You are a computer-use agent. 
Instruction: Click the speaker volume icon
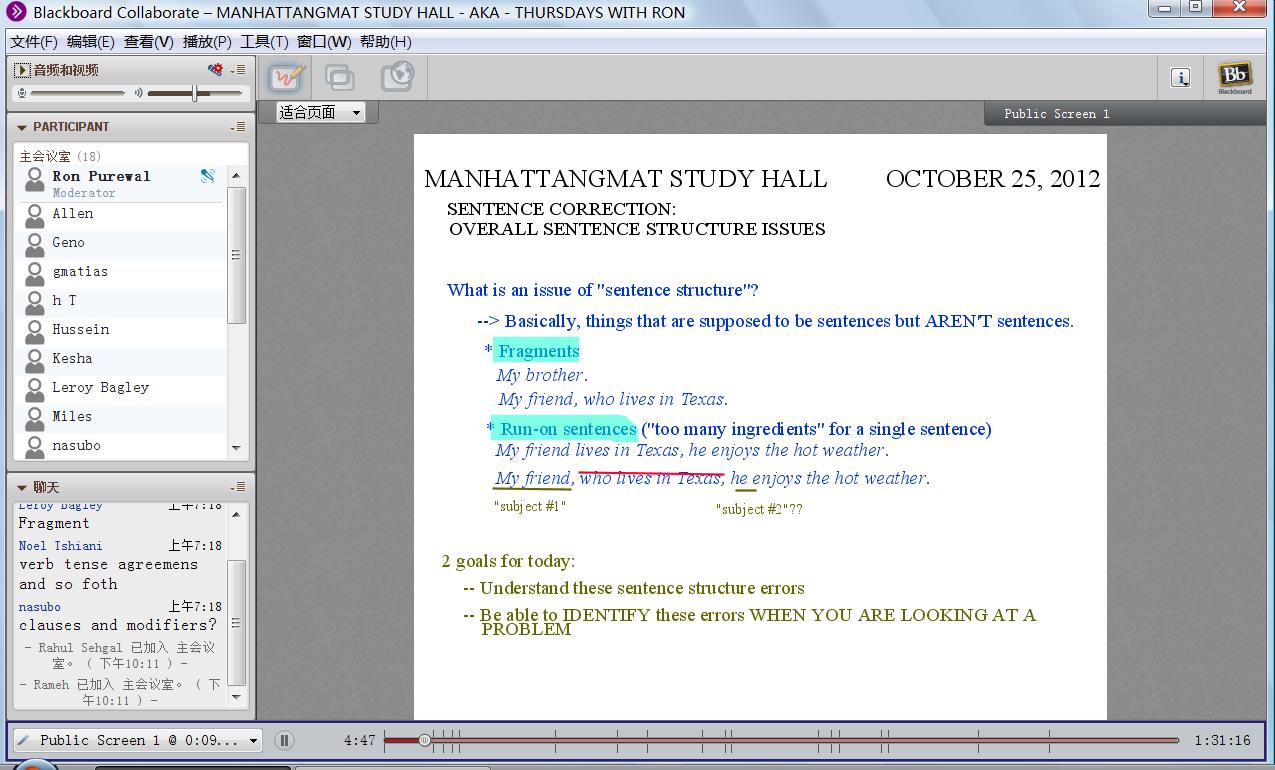(139, 93)
